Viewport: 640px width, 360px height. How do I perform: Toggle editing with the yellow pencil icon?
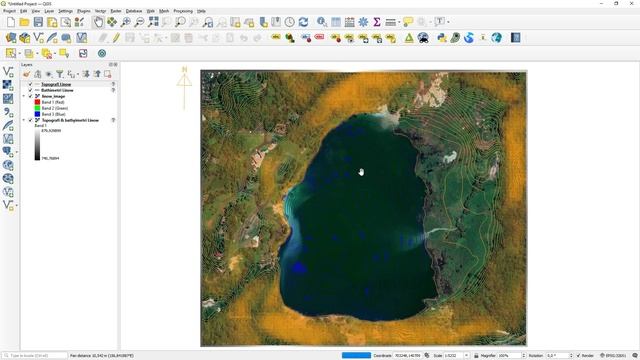116,38
